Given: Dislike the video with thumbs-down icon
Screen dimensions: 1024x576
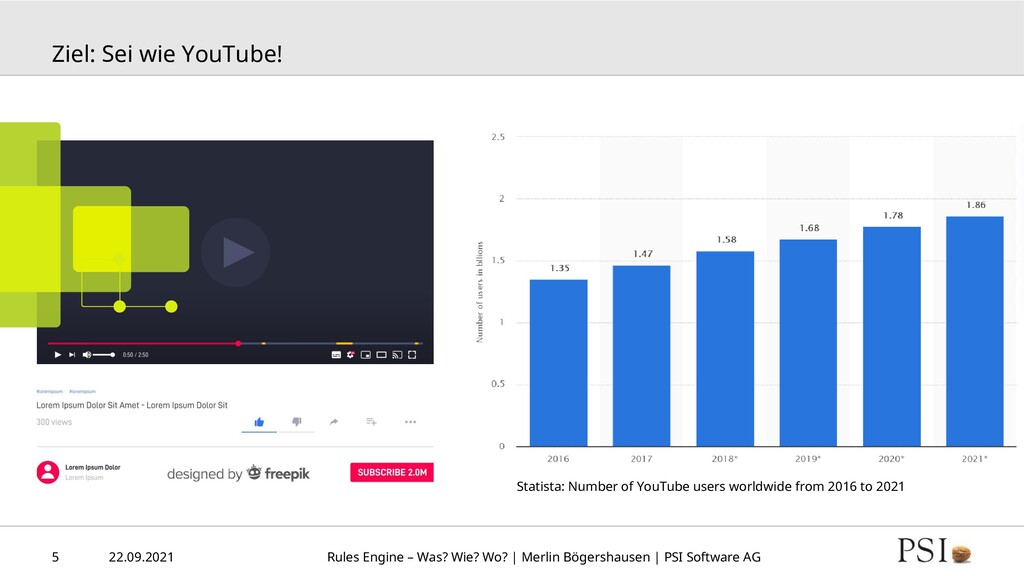Looking at the screenshot, I should (x=296, y=422).
